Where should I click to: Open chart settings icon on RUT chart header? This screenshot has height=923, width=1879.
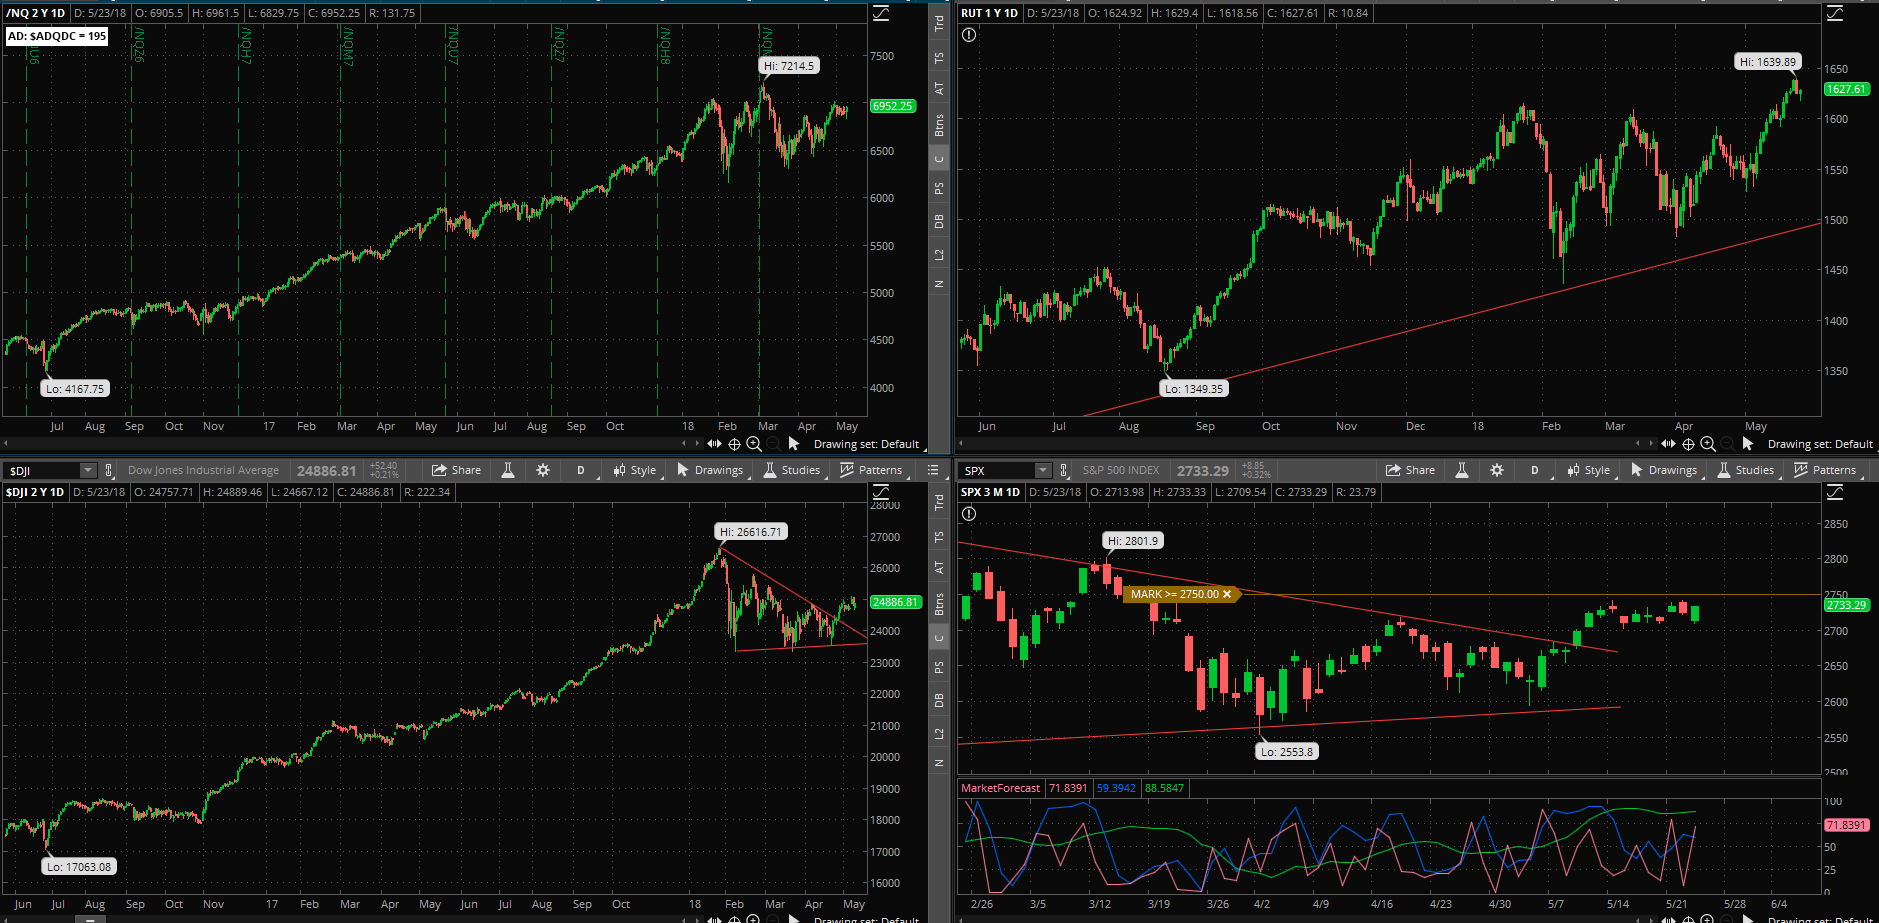[1835, 13]
